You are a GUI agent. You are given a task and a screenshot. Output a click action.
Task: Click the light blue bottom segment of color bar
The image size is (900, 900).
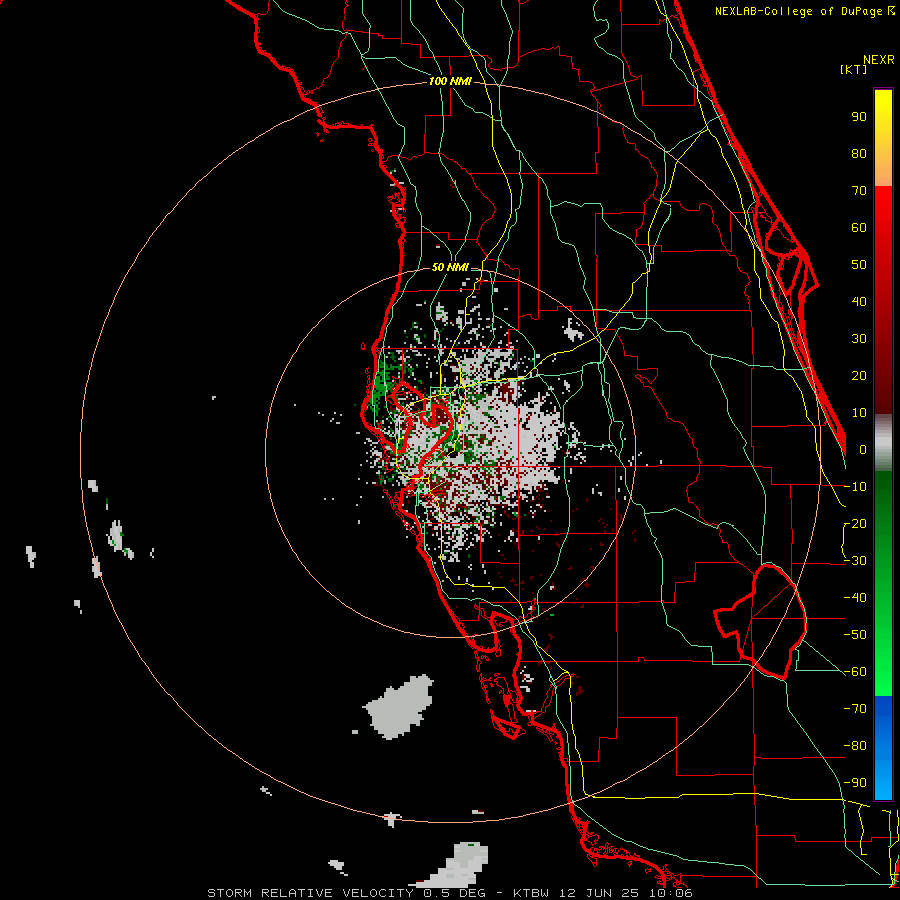tap(883, 781)
